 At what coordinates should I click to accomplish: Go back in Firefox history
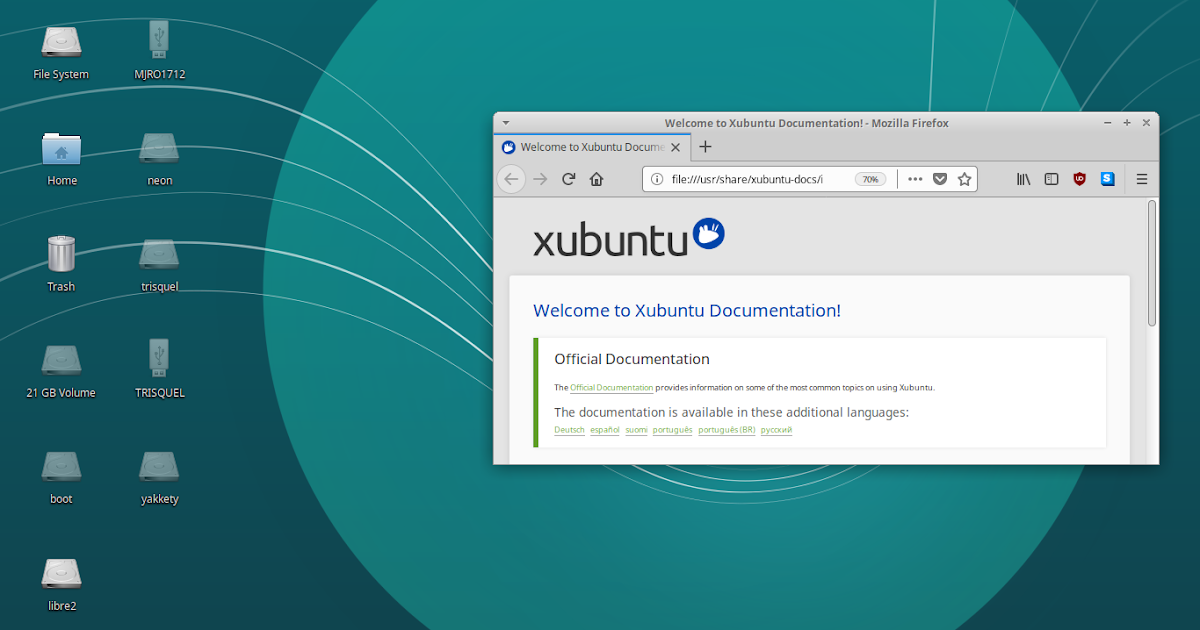(511, 179)
